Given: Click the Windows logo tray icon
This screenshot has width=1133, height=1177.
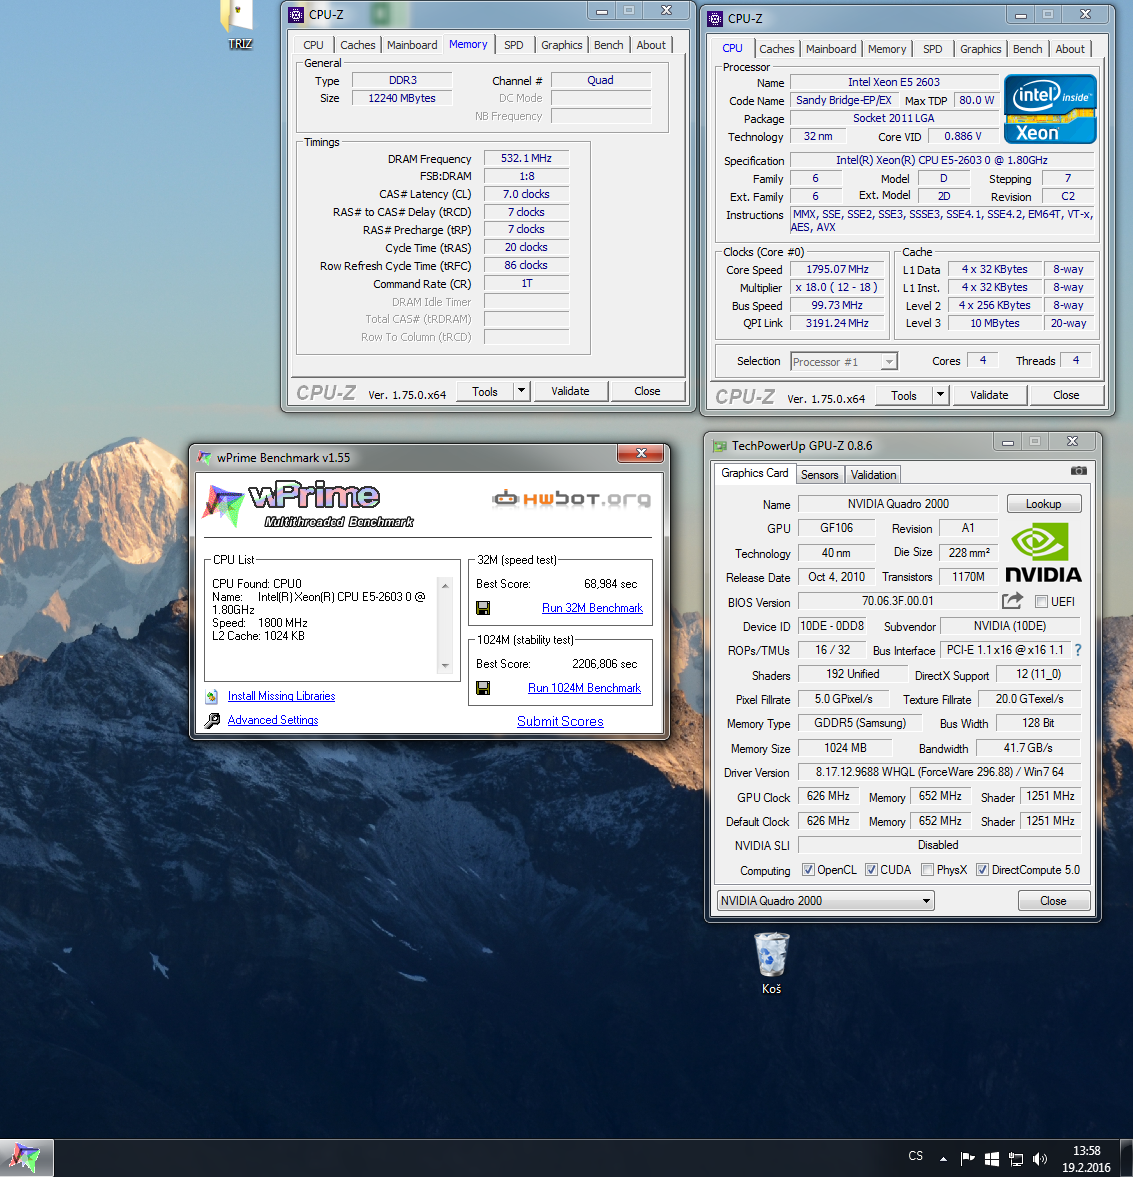Looking at the screenshot, I should click(991, 1158).
